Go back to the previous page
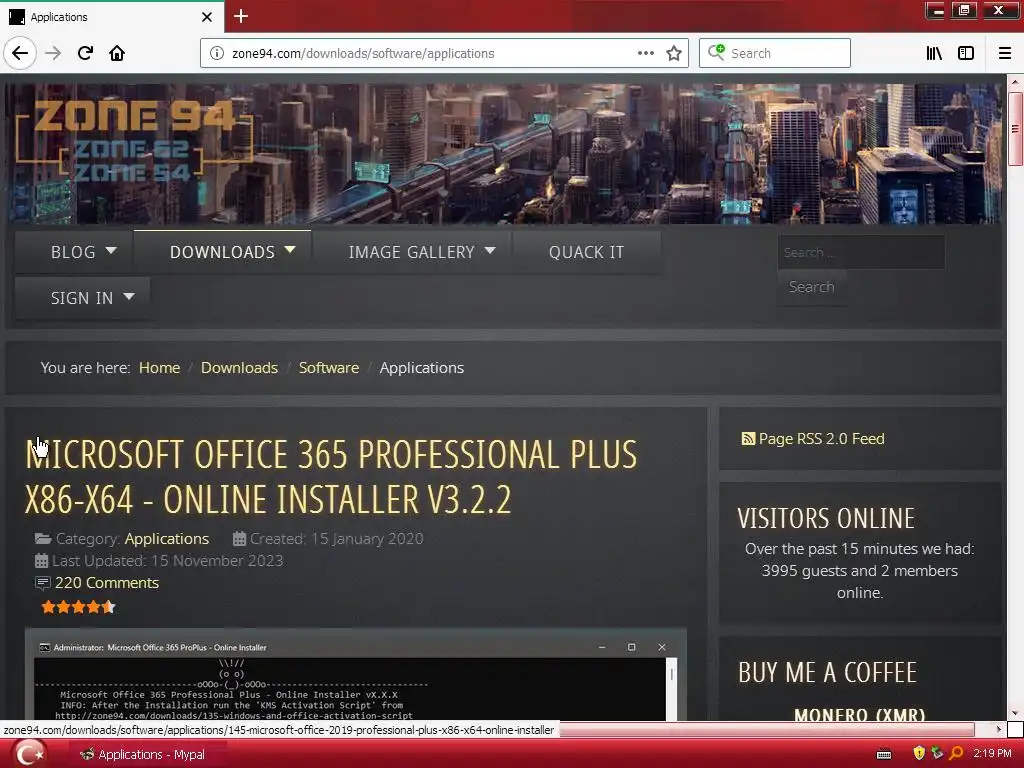The image size is (1024, 768). click(x=20, y=53)
